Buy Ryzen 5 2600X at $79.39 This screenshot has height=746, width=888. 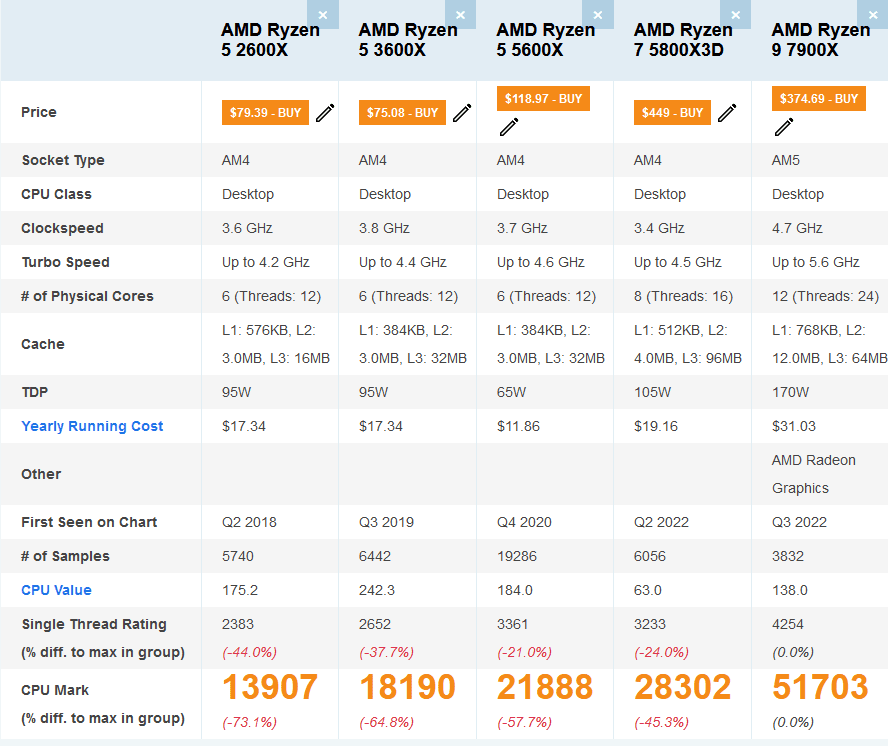pyautogui.click(x=265, y=113)
